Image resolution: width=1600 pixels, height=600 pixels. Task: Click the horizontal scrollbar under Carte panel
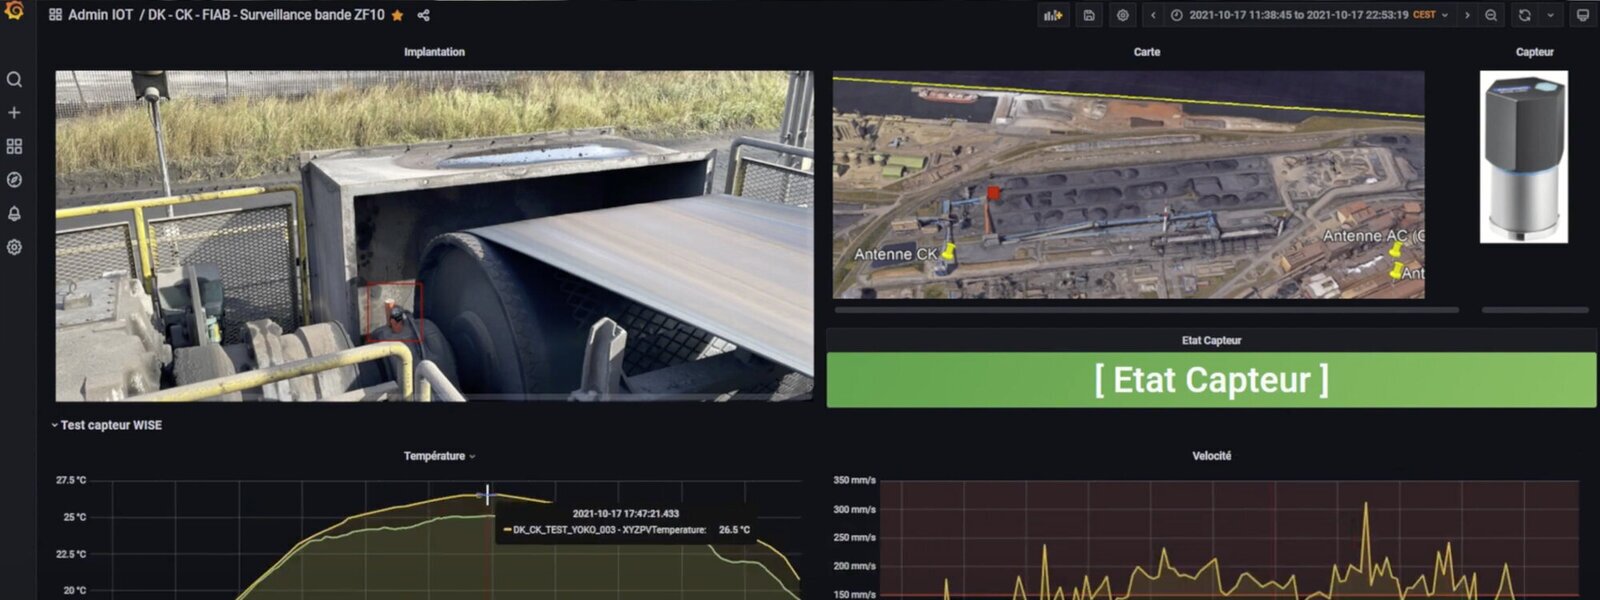(1146, 310)
